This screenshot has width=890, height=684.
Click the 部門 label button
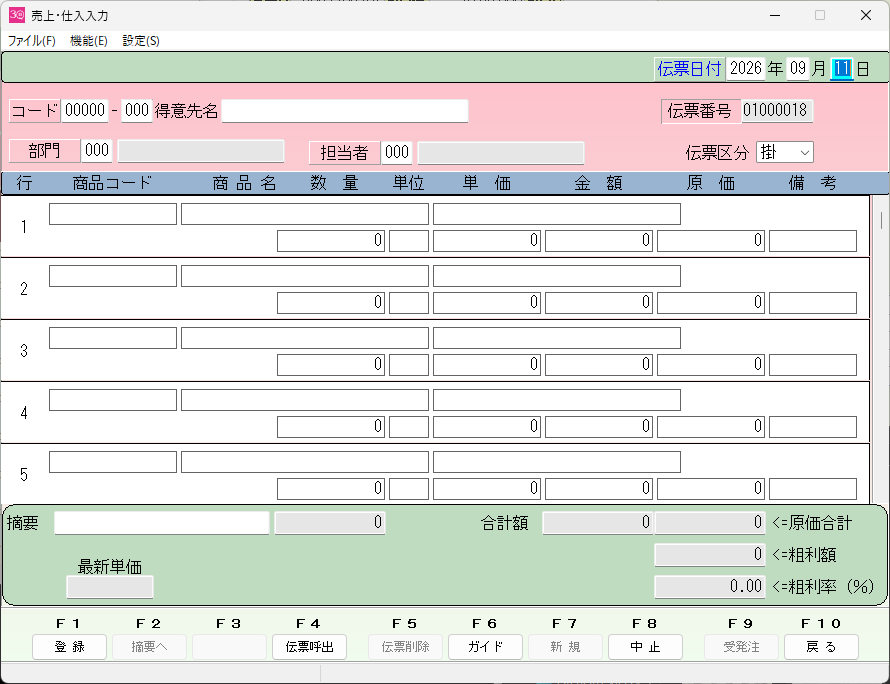click(x=44, y=151)
